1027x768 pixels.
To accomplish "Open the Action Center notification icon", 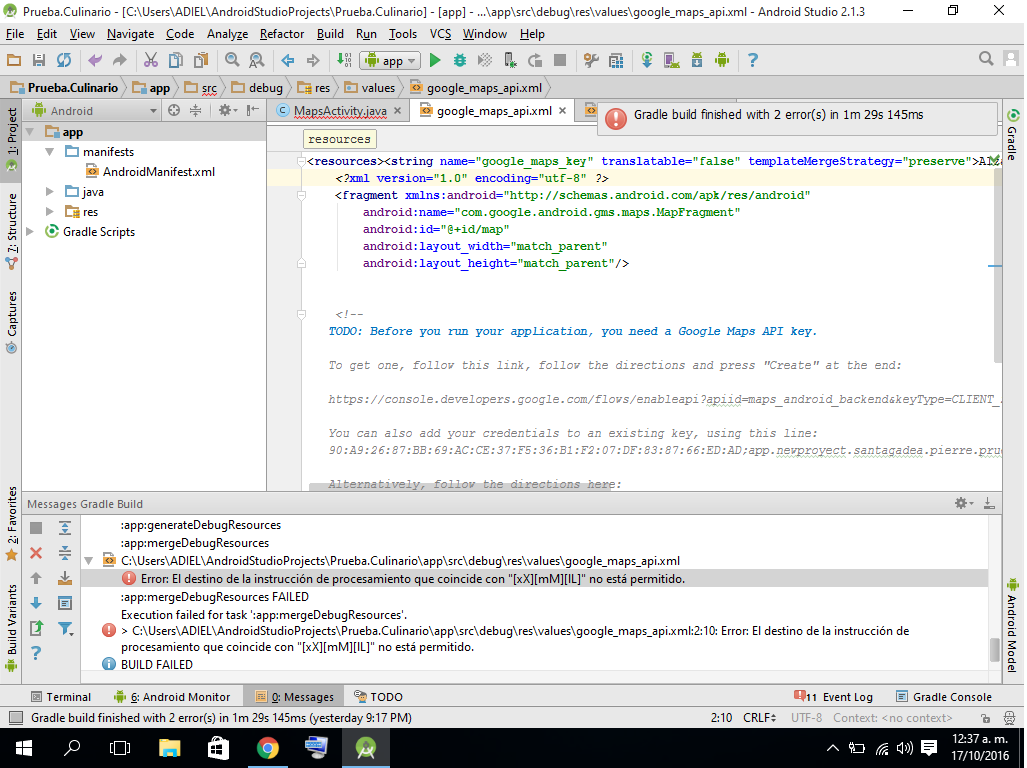I will tap(928, 748).
